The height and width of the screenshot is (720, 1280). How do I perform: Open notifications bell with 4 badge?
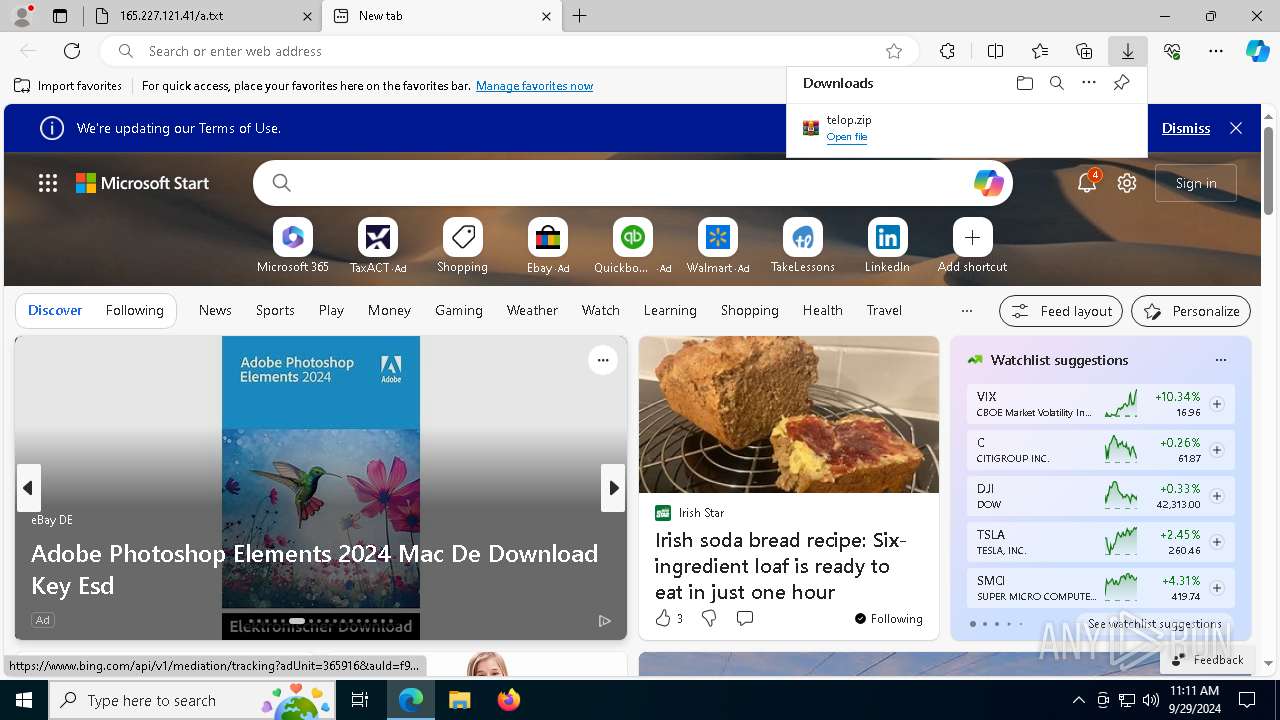point(1087,183)
